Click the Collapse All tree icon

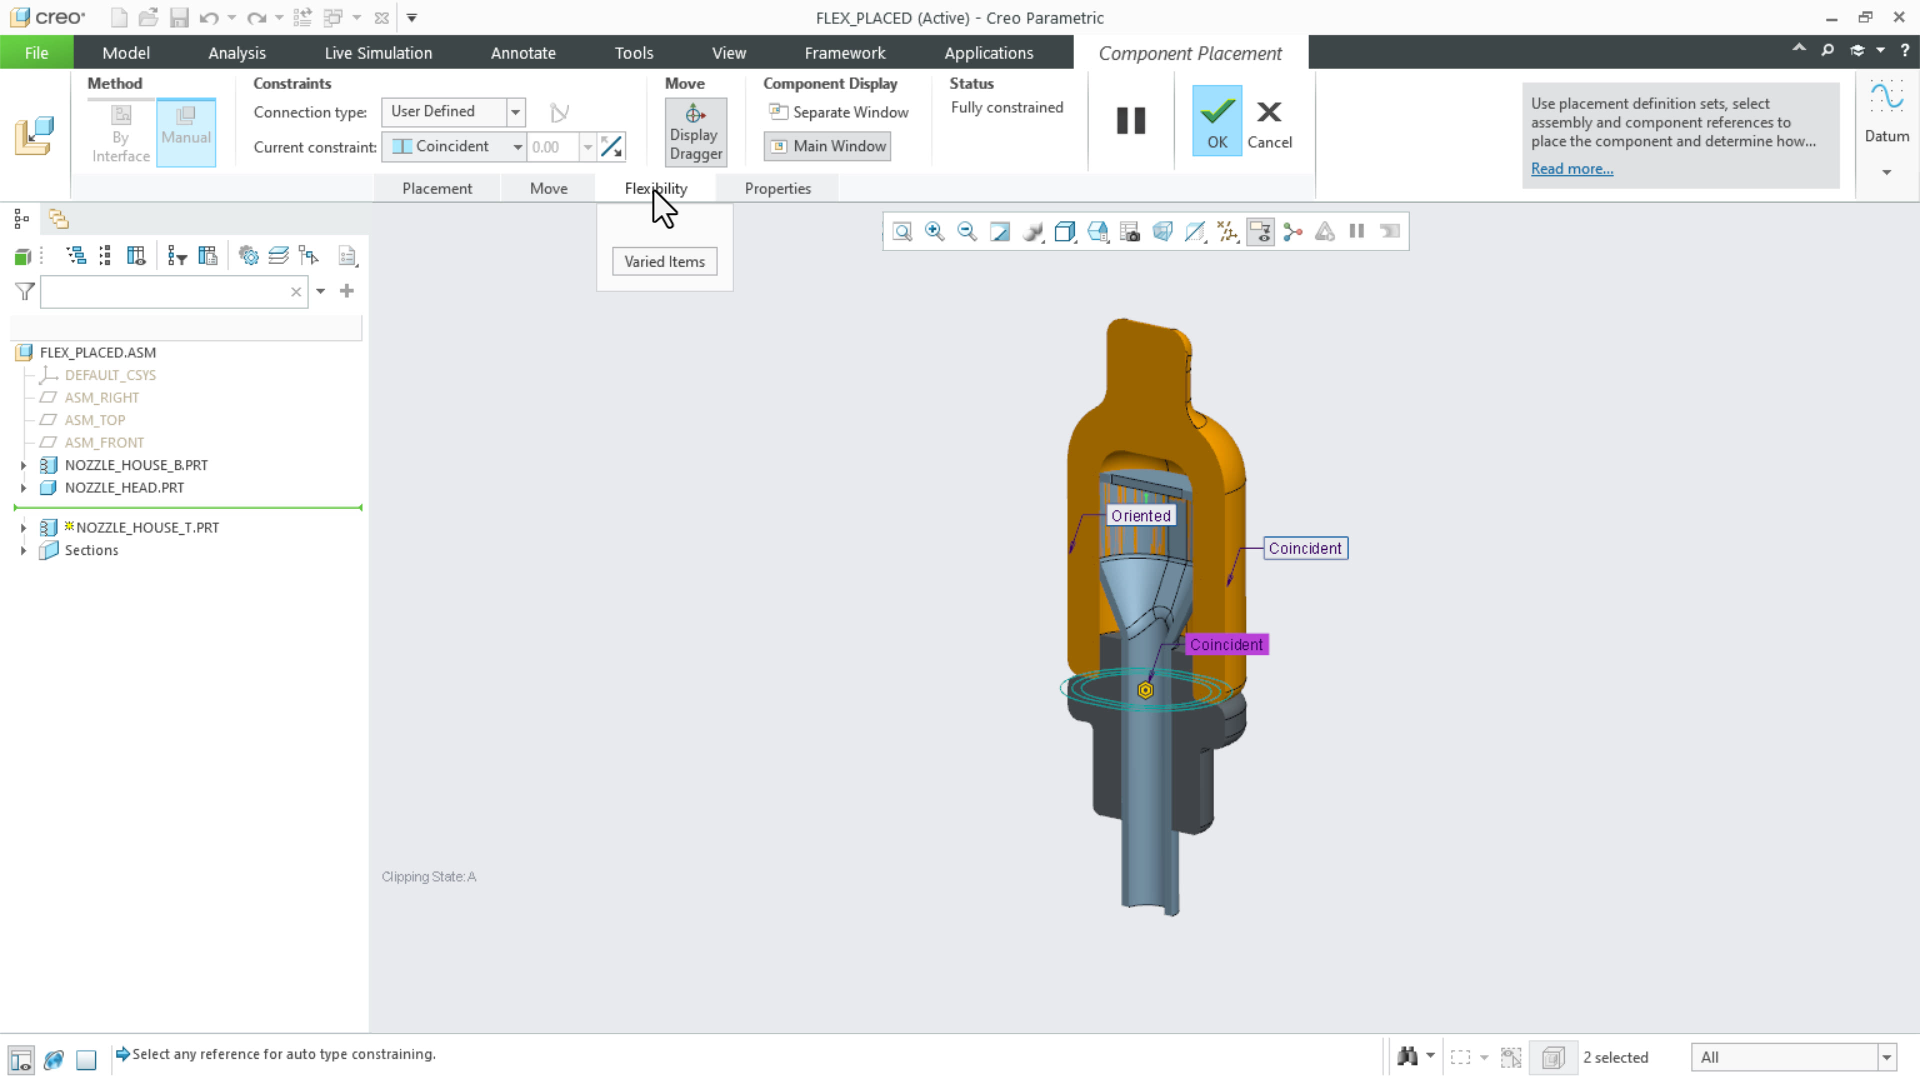[105, 256]
